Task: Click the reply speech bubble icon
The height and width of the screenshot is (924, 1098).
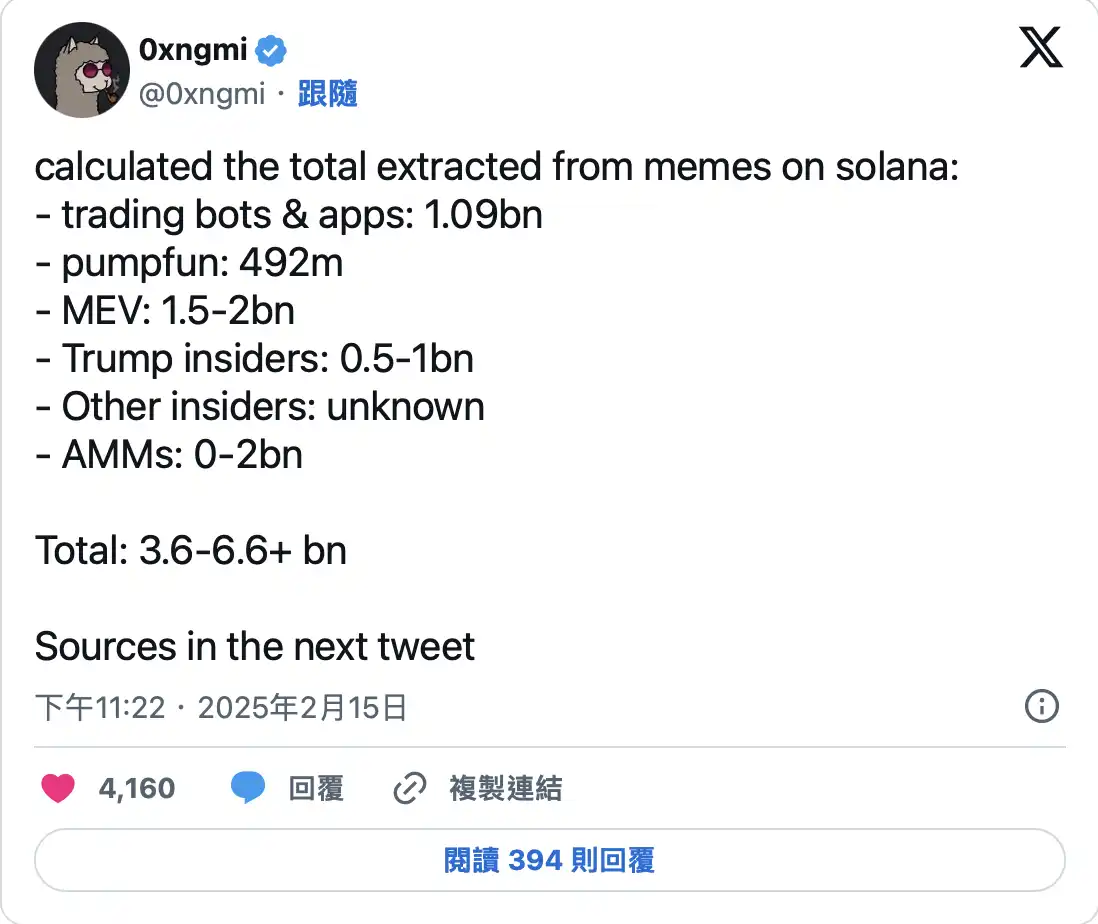Action: tap(248, 788)
